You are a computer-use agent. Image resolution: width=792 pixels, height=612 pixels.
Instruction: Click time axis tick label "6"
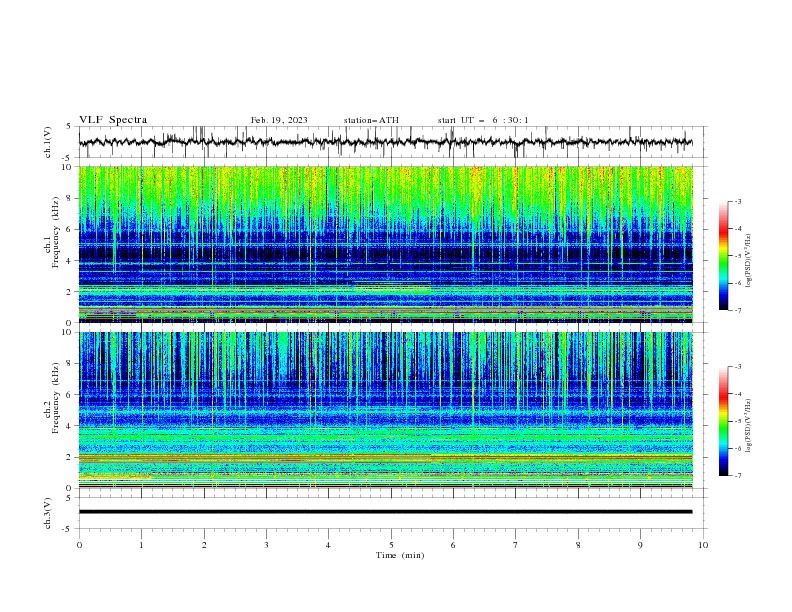(x=453, y=545)
